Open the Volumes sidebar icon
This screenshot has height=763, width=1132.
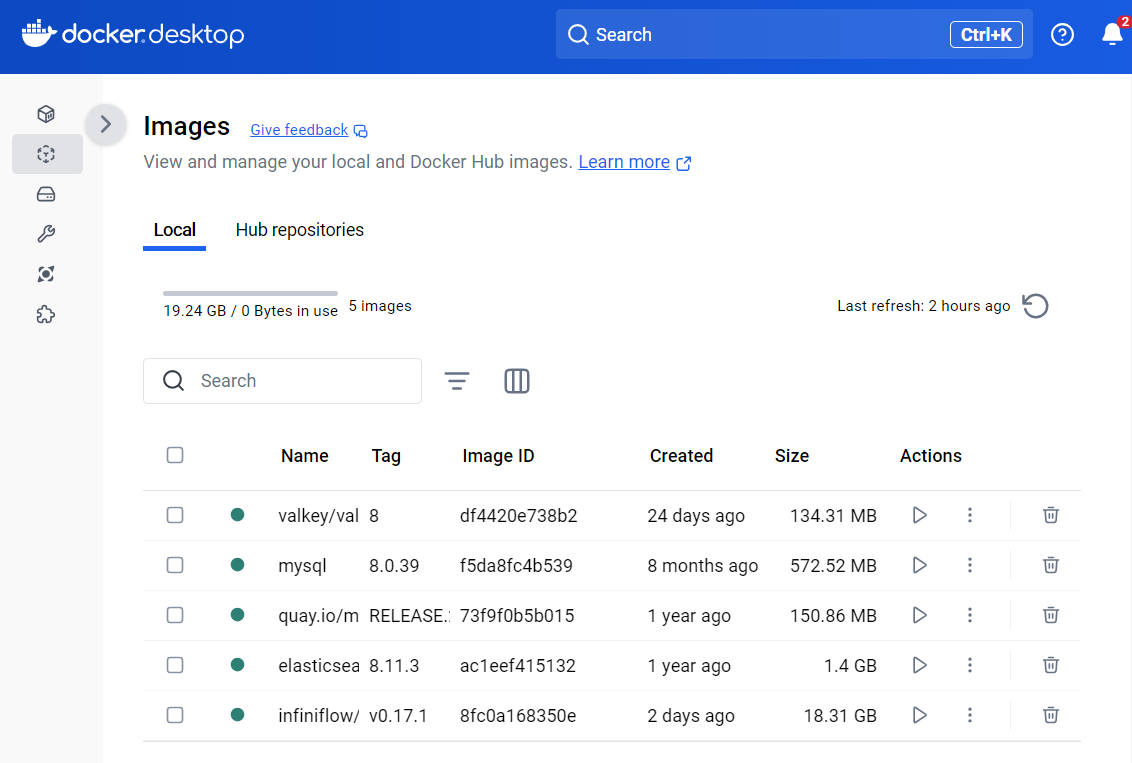coord(46,194)
